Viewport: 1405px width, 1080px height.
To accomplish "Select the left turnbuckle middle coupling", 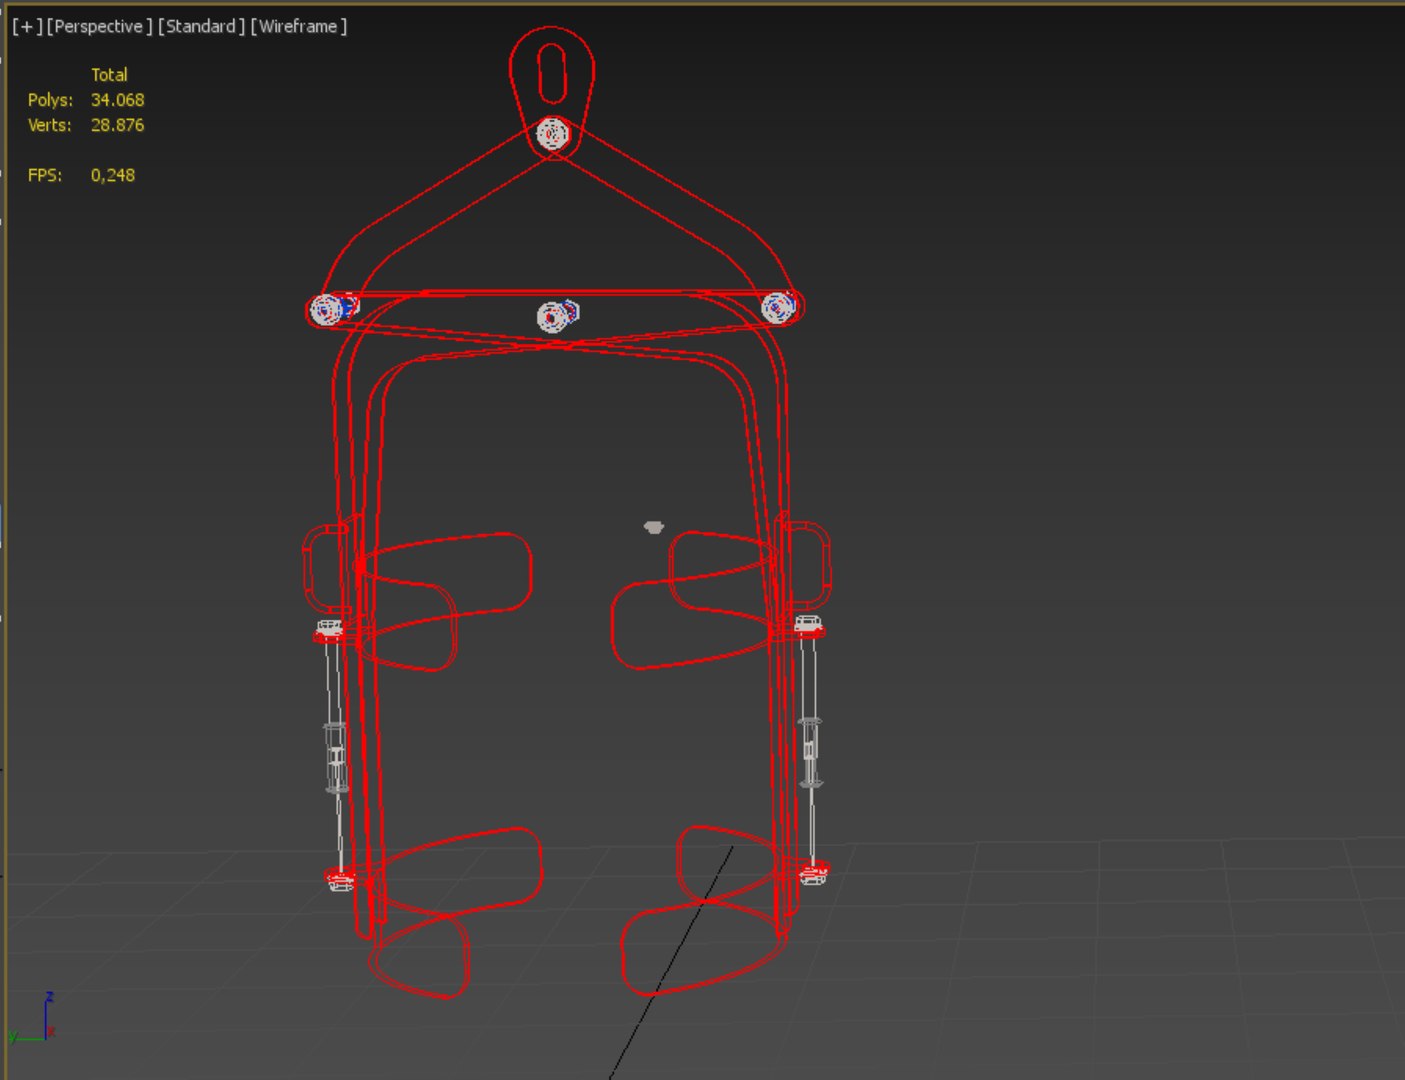I will point(335,756).
